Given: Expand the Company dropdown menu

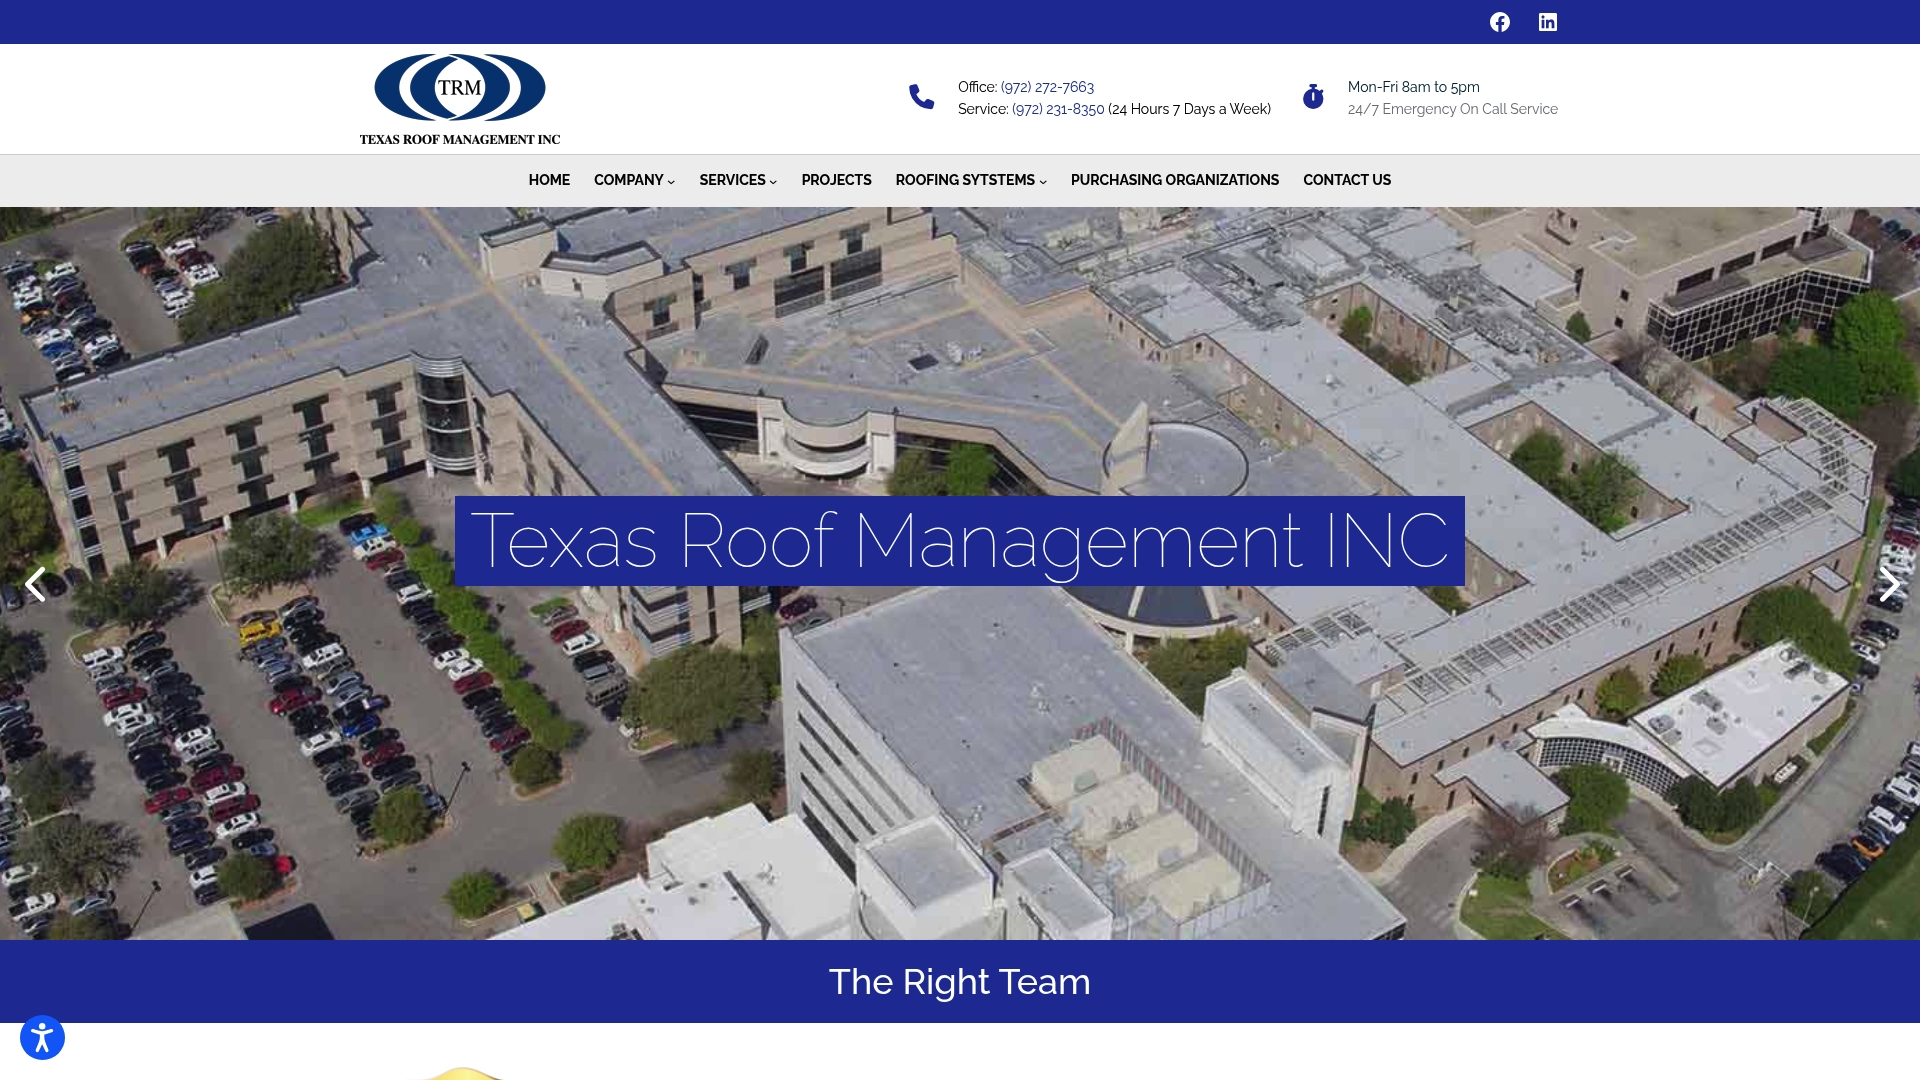Looking at the screenshot, I should pos(634,180).
